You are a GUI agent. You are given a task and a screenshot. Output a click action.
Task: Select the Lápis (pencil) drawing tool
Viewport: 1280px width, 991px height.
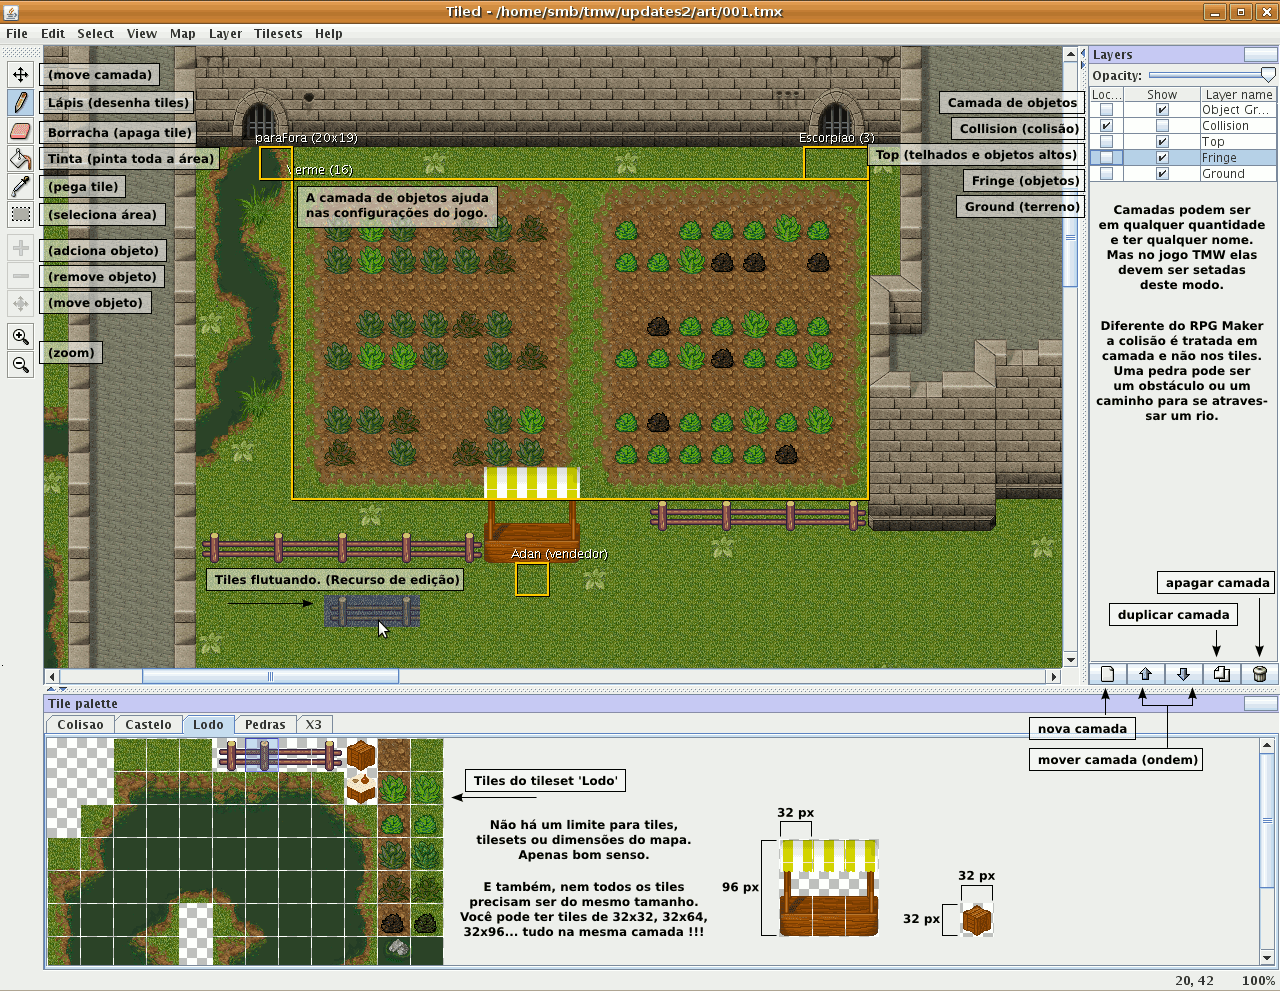[x=21, y=102]
